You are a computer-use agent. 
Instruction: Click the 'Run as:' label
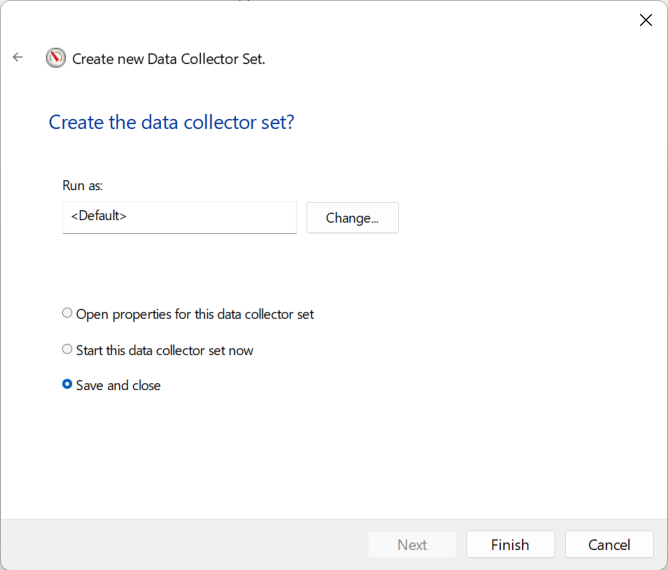click(x=83, y=185)
